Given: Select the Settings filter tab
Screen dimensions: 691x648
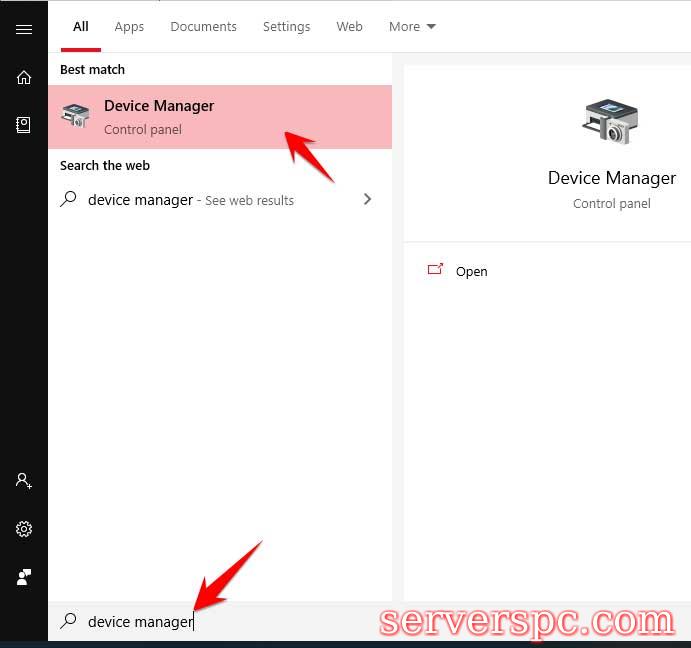Looking at the screenshot, I should (286, 27).
